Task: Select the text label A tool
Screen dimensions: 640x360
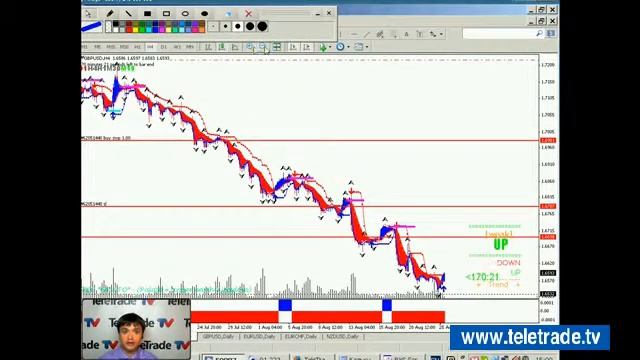Action: 406,34
